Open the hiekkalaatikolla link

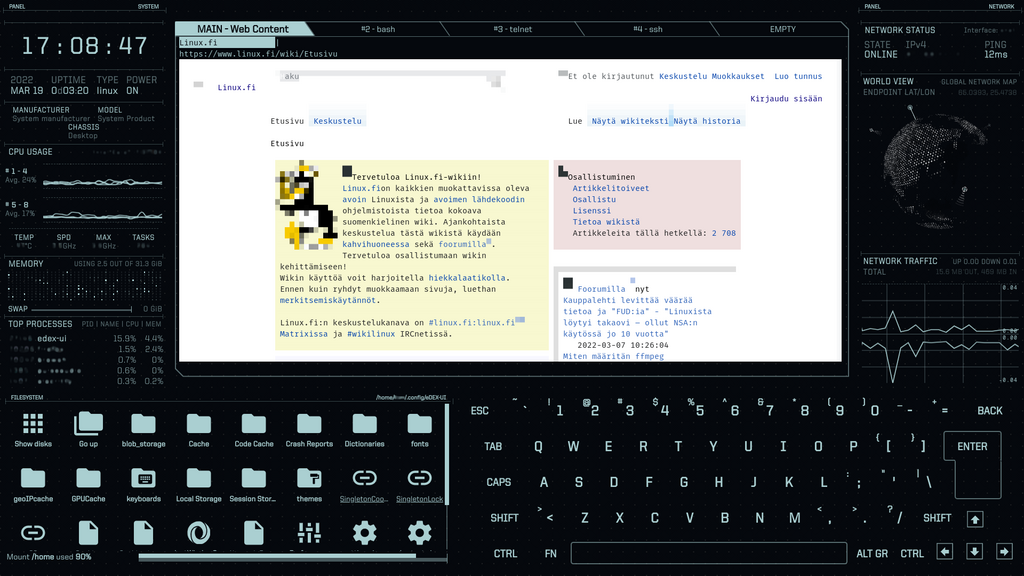[468, 277]
